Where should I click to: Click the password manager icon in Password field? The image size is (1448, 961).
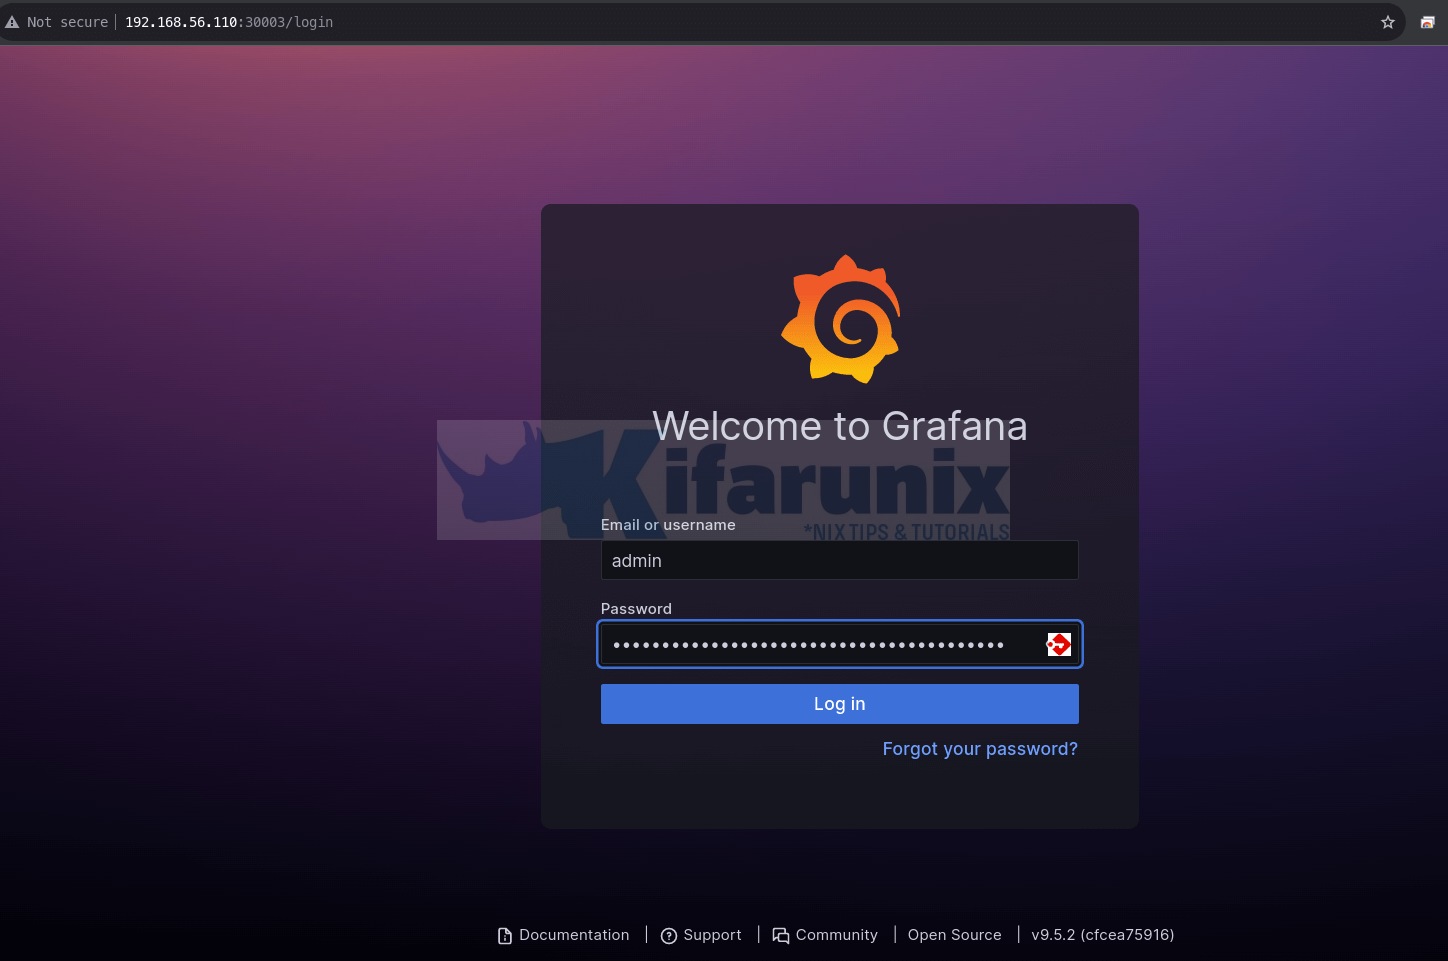[1059, 645]
